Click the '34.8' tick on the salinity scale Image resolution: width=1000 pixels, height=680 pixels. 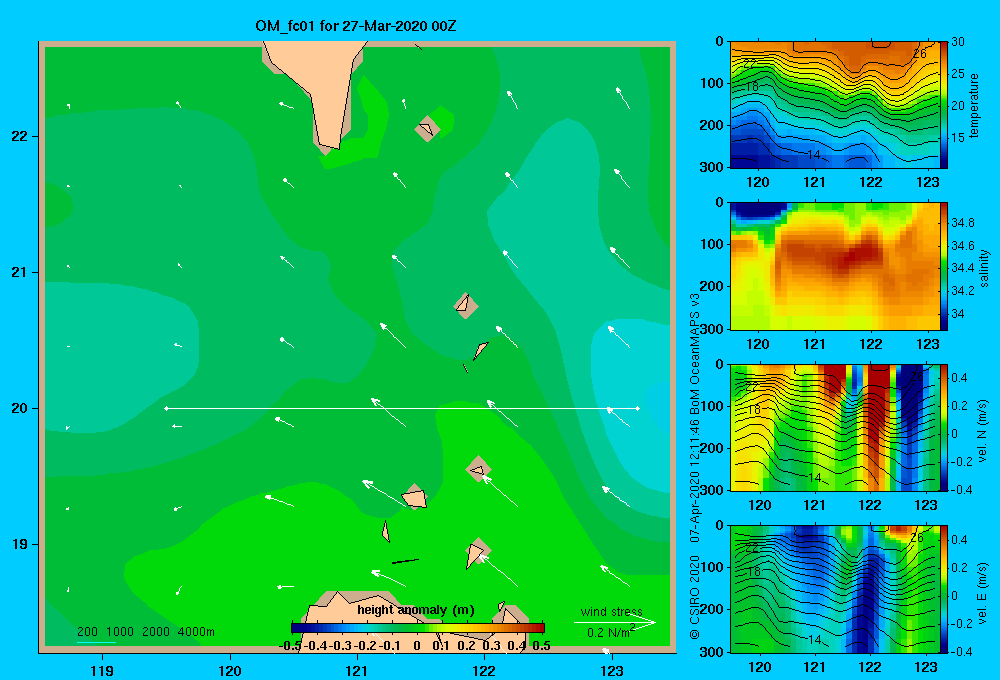pyautogui.click(x=962, y=223)
